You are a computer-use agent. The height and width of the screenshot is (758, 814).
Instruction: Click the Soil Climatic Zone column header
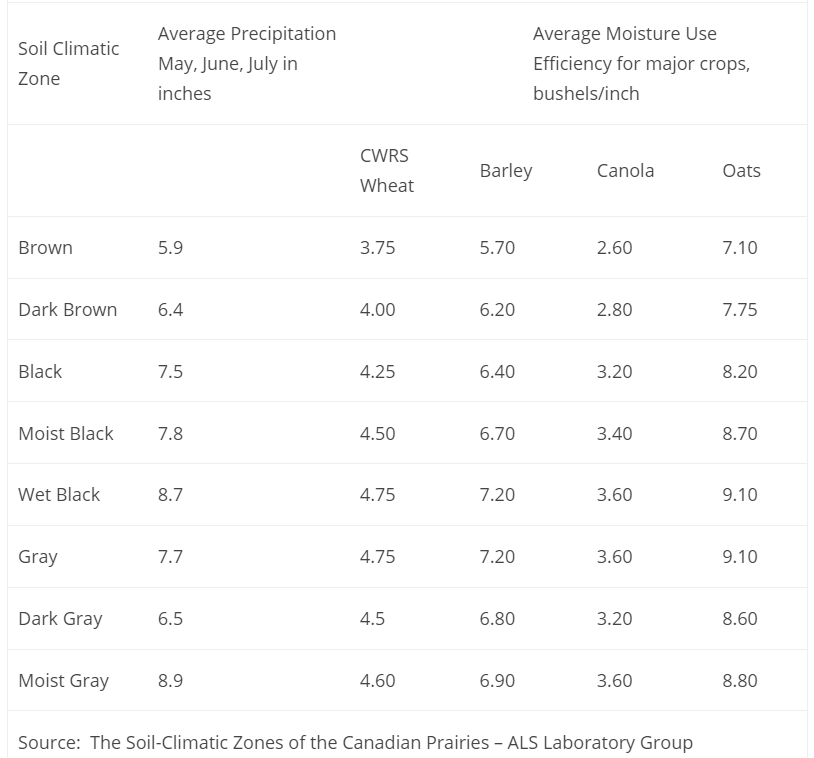[68, 63]
